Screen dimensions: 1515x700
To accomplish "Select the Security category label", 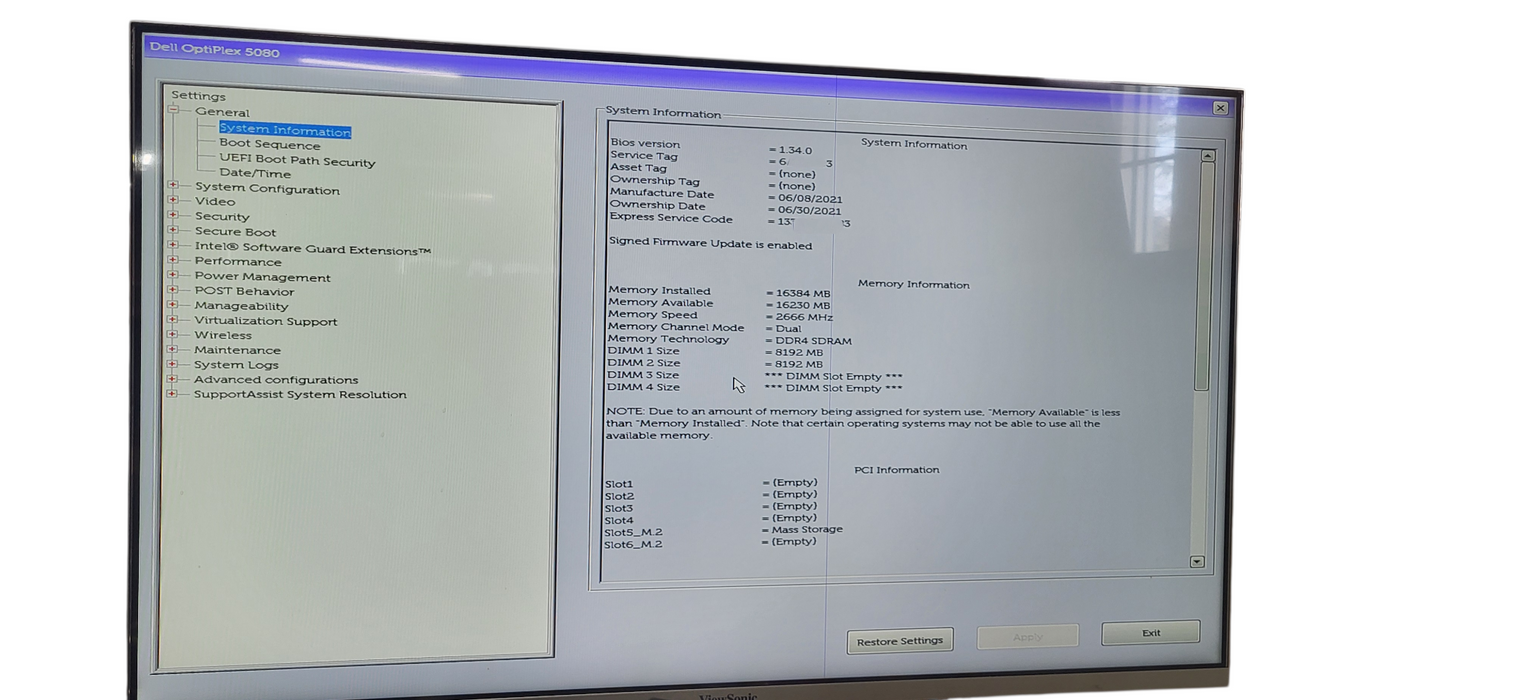I will click(x=222, y=216).
